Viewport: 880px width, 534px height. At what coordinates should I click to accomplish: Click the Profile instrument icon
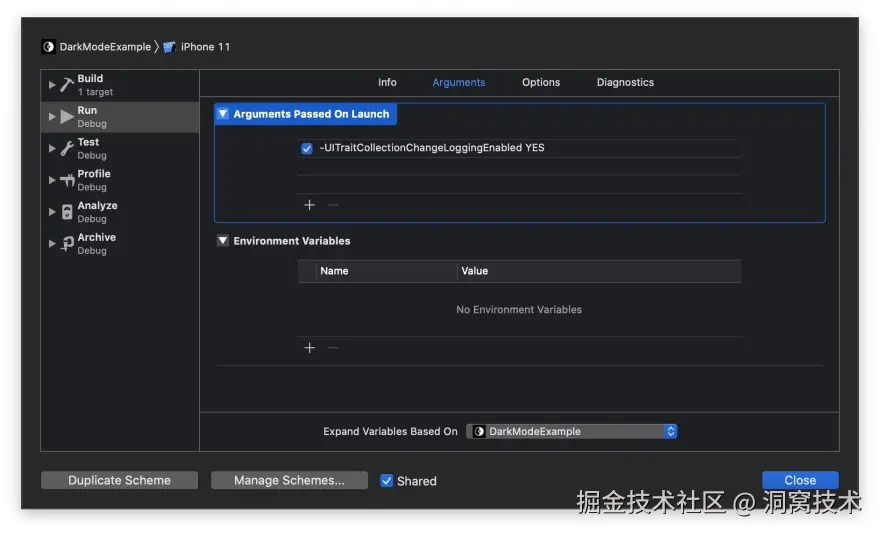(67, 180)
